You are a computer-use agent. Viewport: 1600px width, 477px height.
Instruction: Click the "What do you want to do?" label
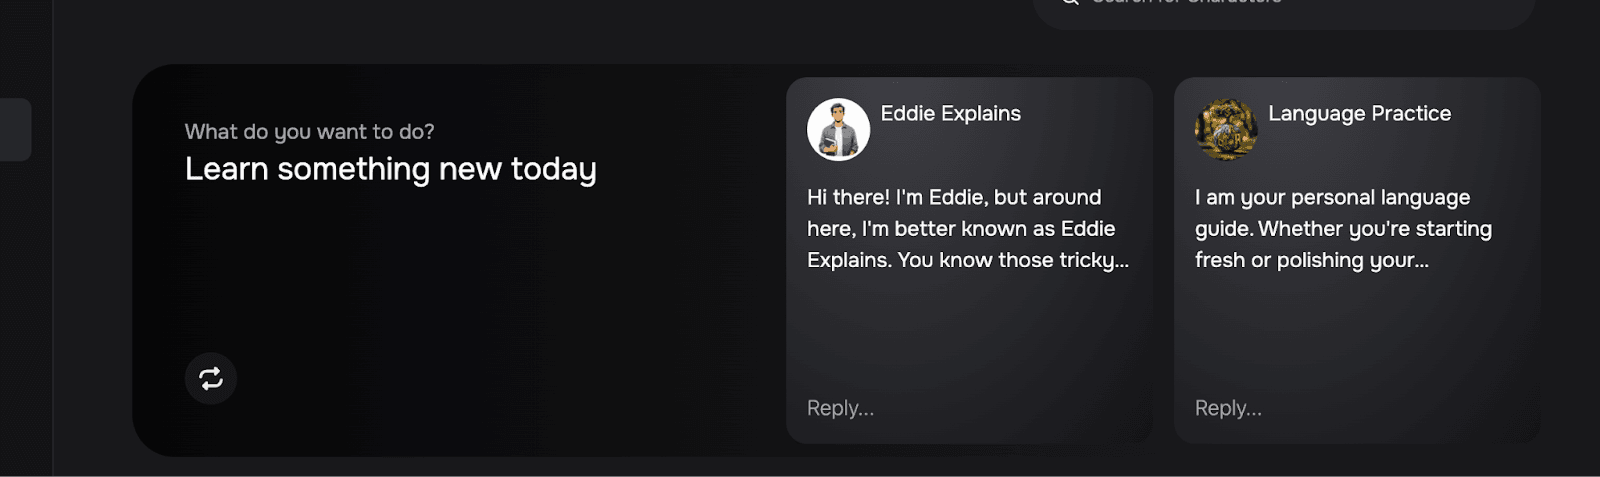(x=309, y=132)
